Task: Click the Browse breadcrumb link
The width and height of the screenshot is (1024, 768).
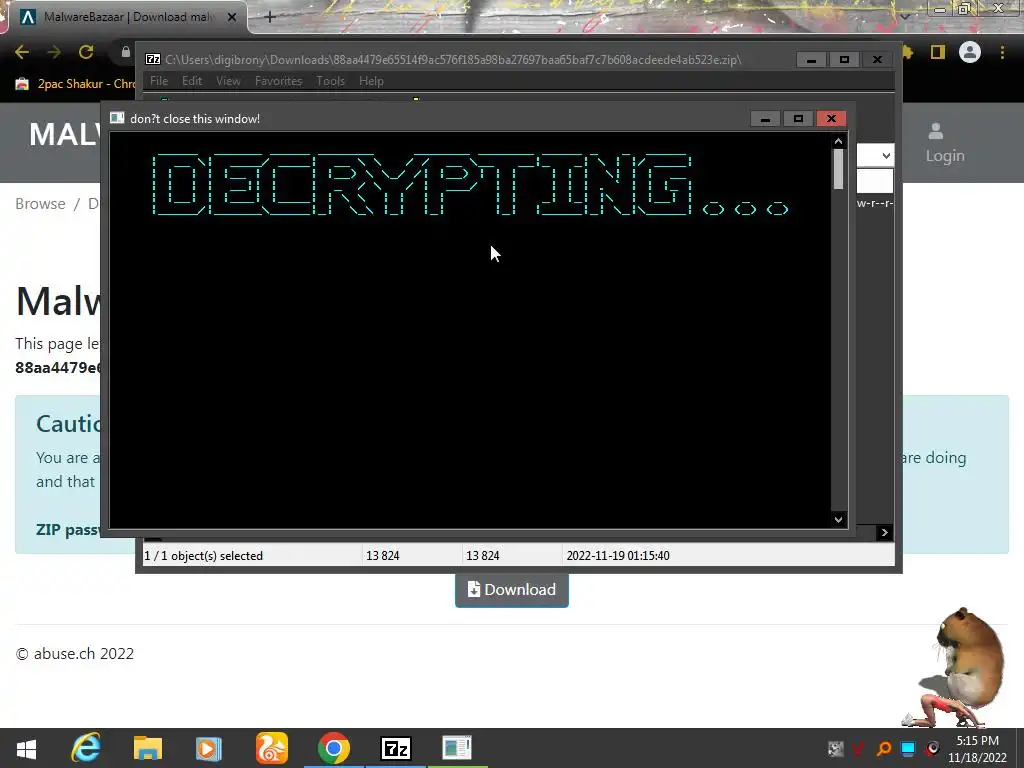Action: coord(40,204)
